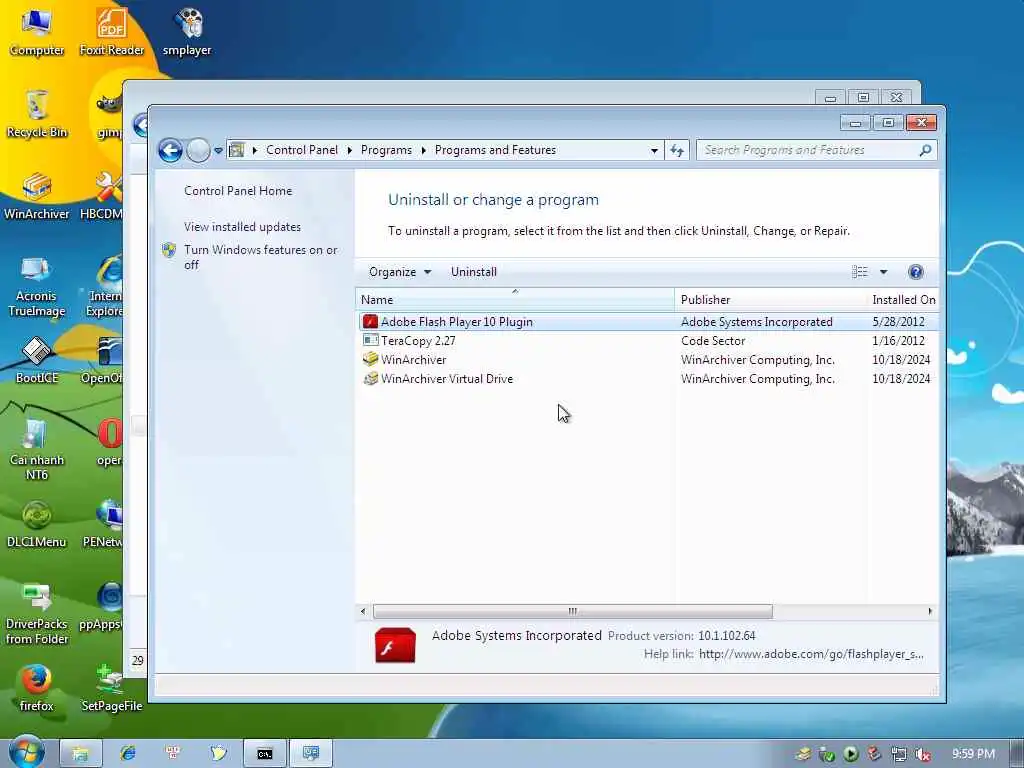Expand the arrow after Programs breadcrumb
This screenshot has width=1024, height=768.
coord(423,150)
